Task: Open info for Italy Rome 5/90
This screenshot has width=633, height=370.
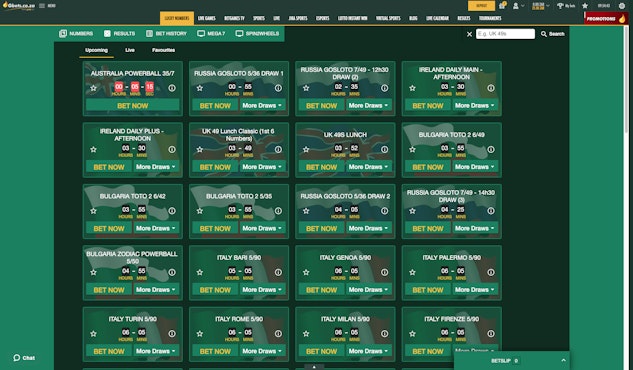Action: [278, 334]
